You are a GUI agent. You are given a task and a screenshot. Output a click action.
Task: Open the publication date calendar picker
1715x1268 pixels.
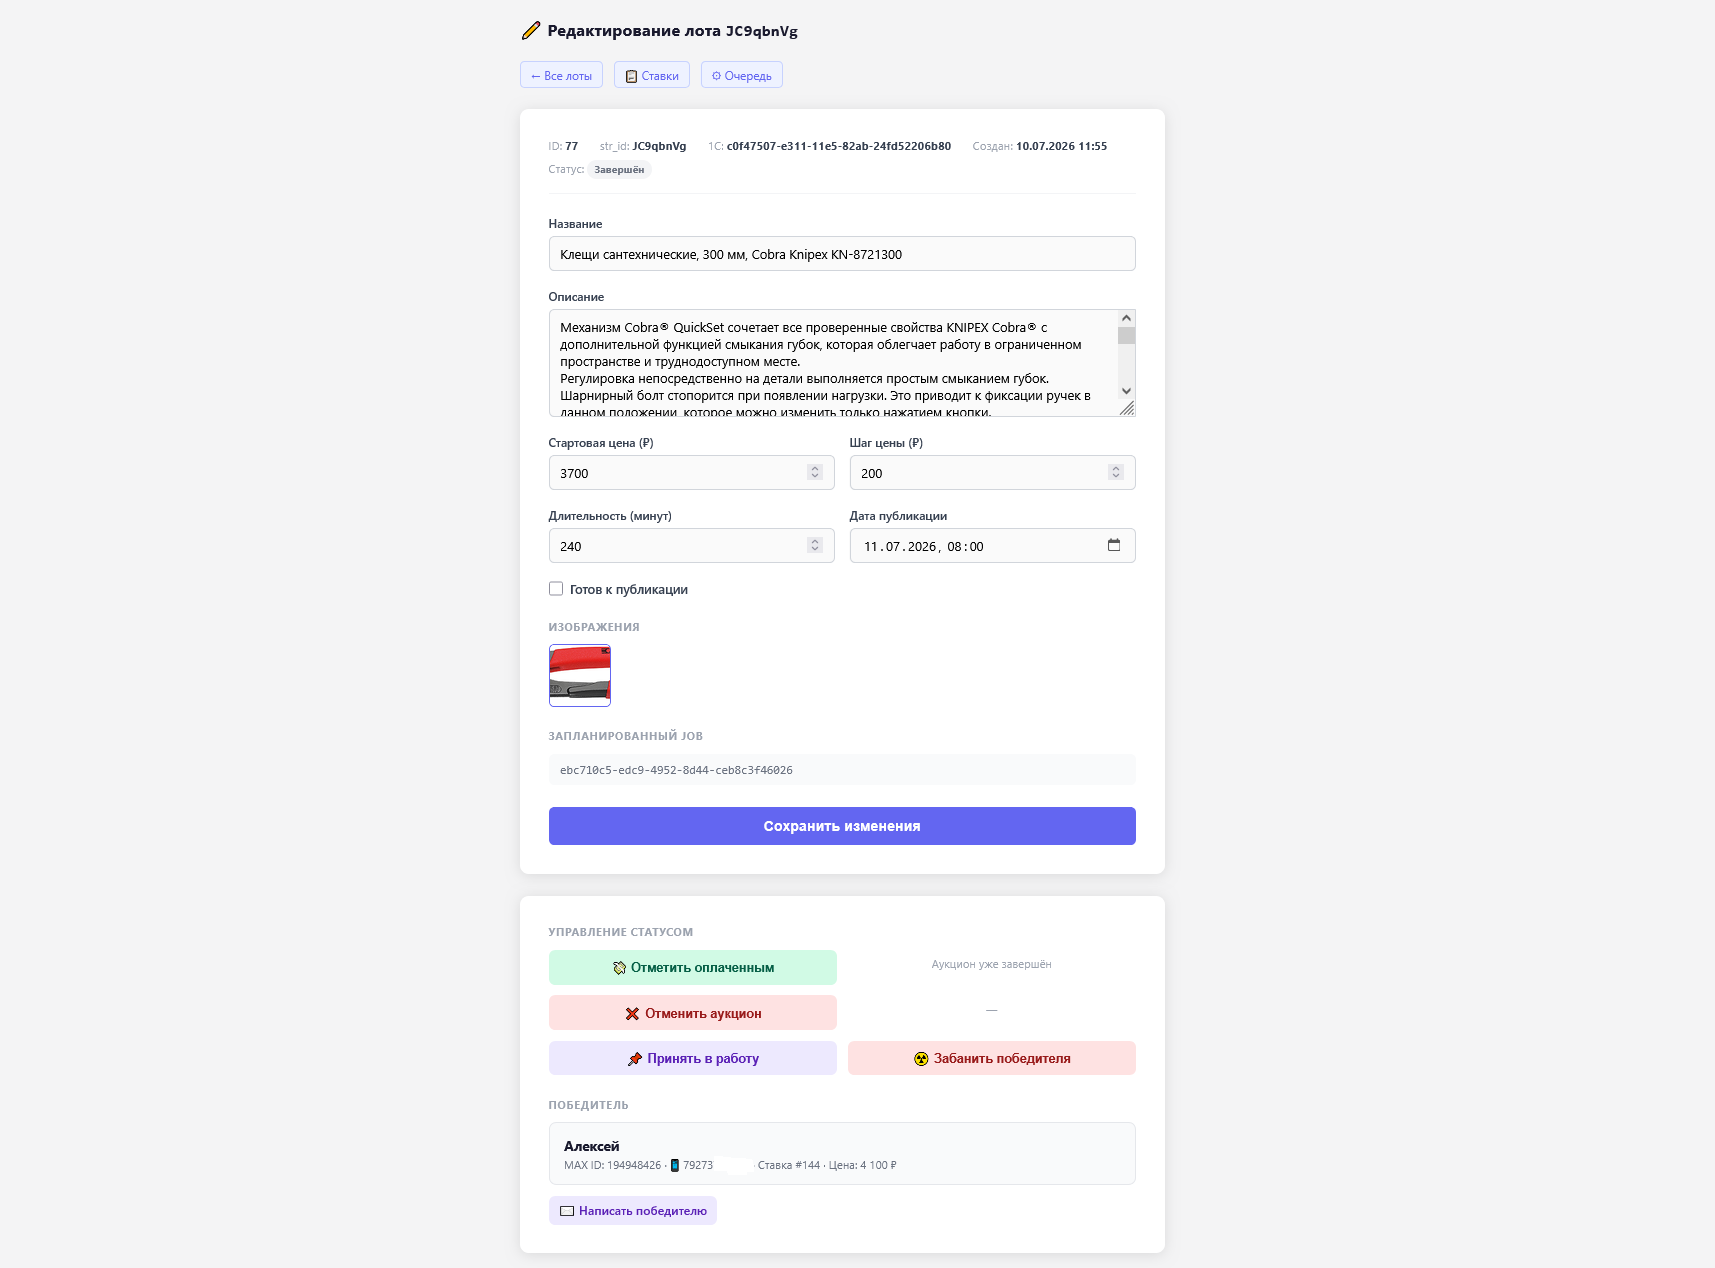(x=1114, y=545)
